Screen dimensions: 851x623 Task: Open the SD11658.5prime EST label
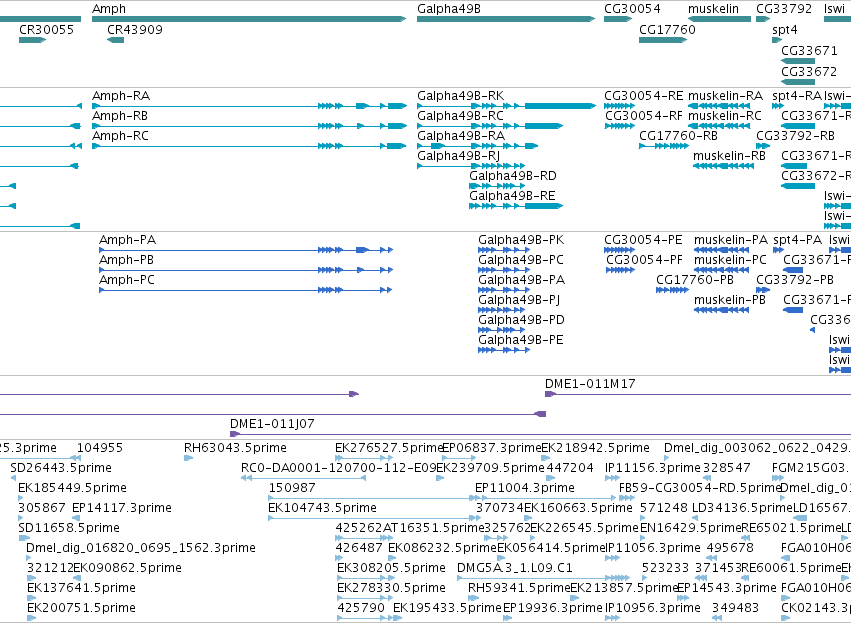68,528
